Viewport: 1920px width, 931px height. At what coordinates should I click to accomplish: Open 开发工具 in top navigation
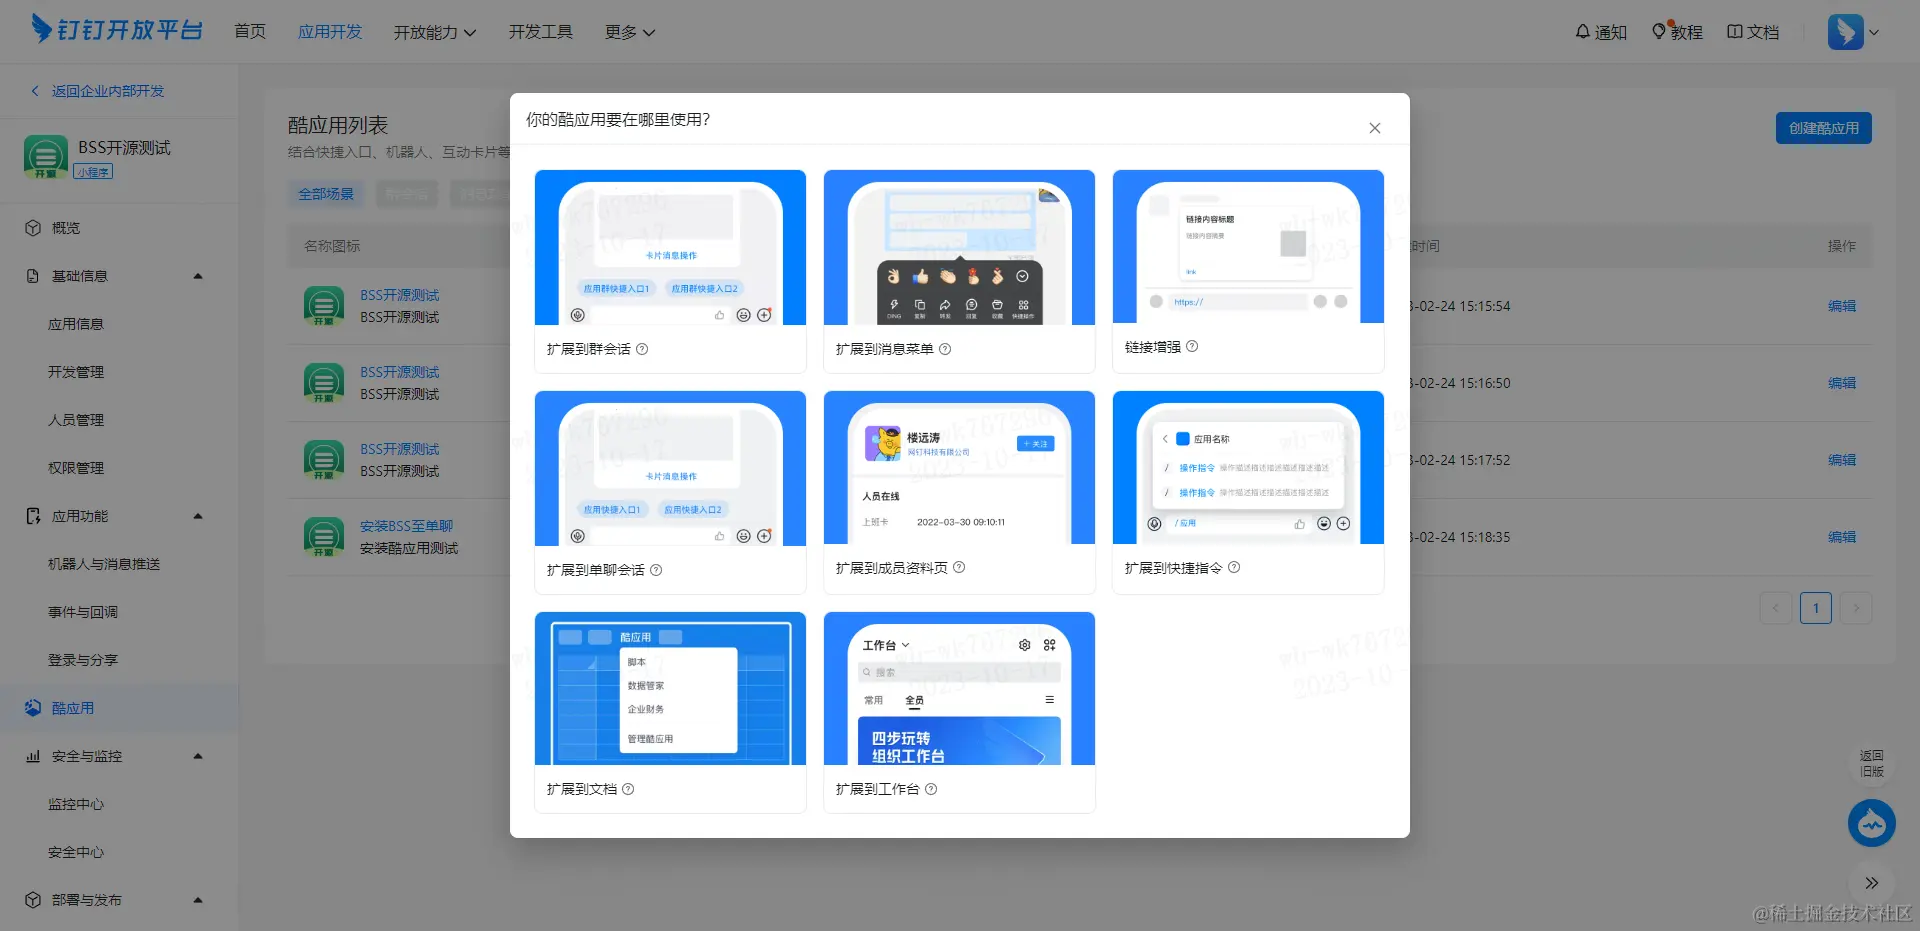click(541, 32)
